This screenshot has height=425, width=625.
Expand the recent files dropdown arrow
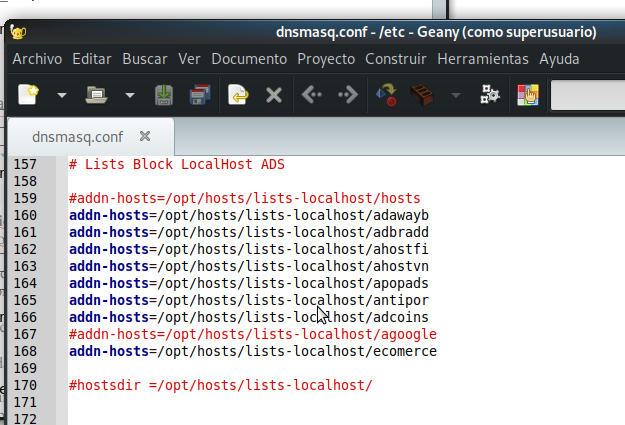[x=130, y=95]
